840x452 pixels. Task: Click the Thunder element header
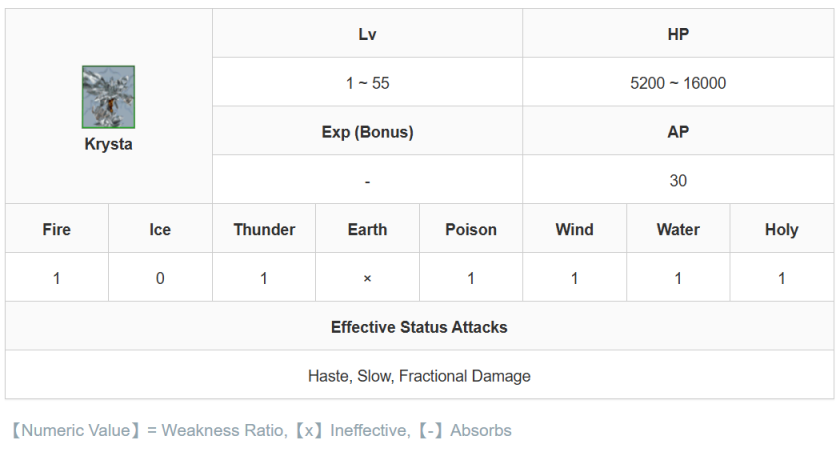click(x=264, y=230)
